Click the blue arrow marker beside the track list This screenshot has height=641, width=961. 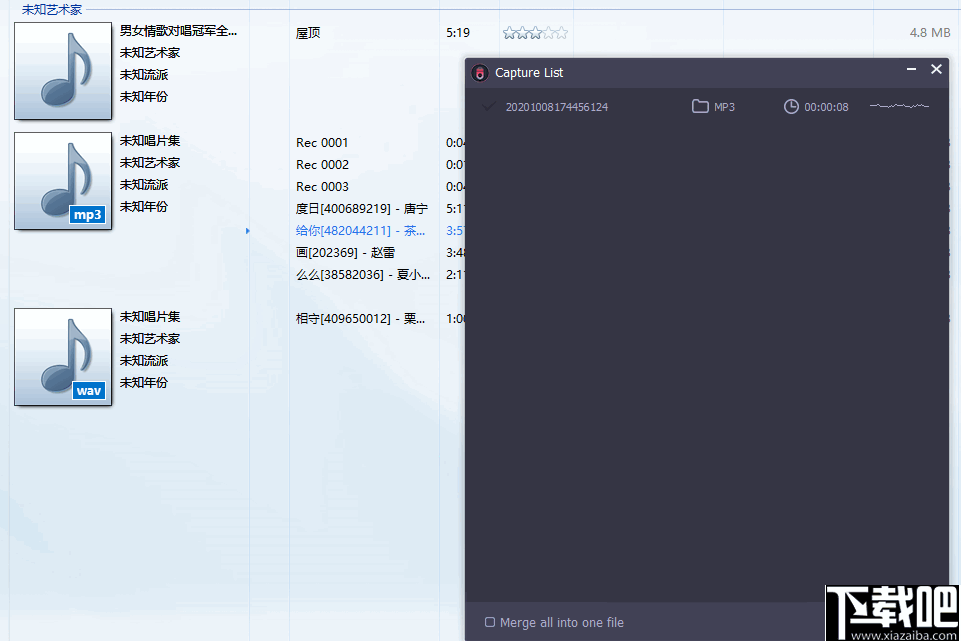coord(247,230)
